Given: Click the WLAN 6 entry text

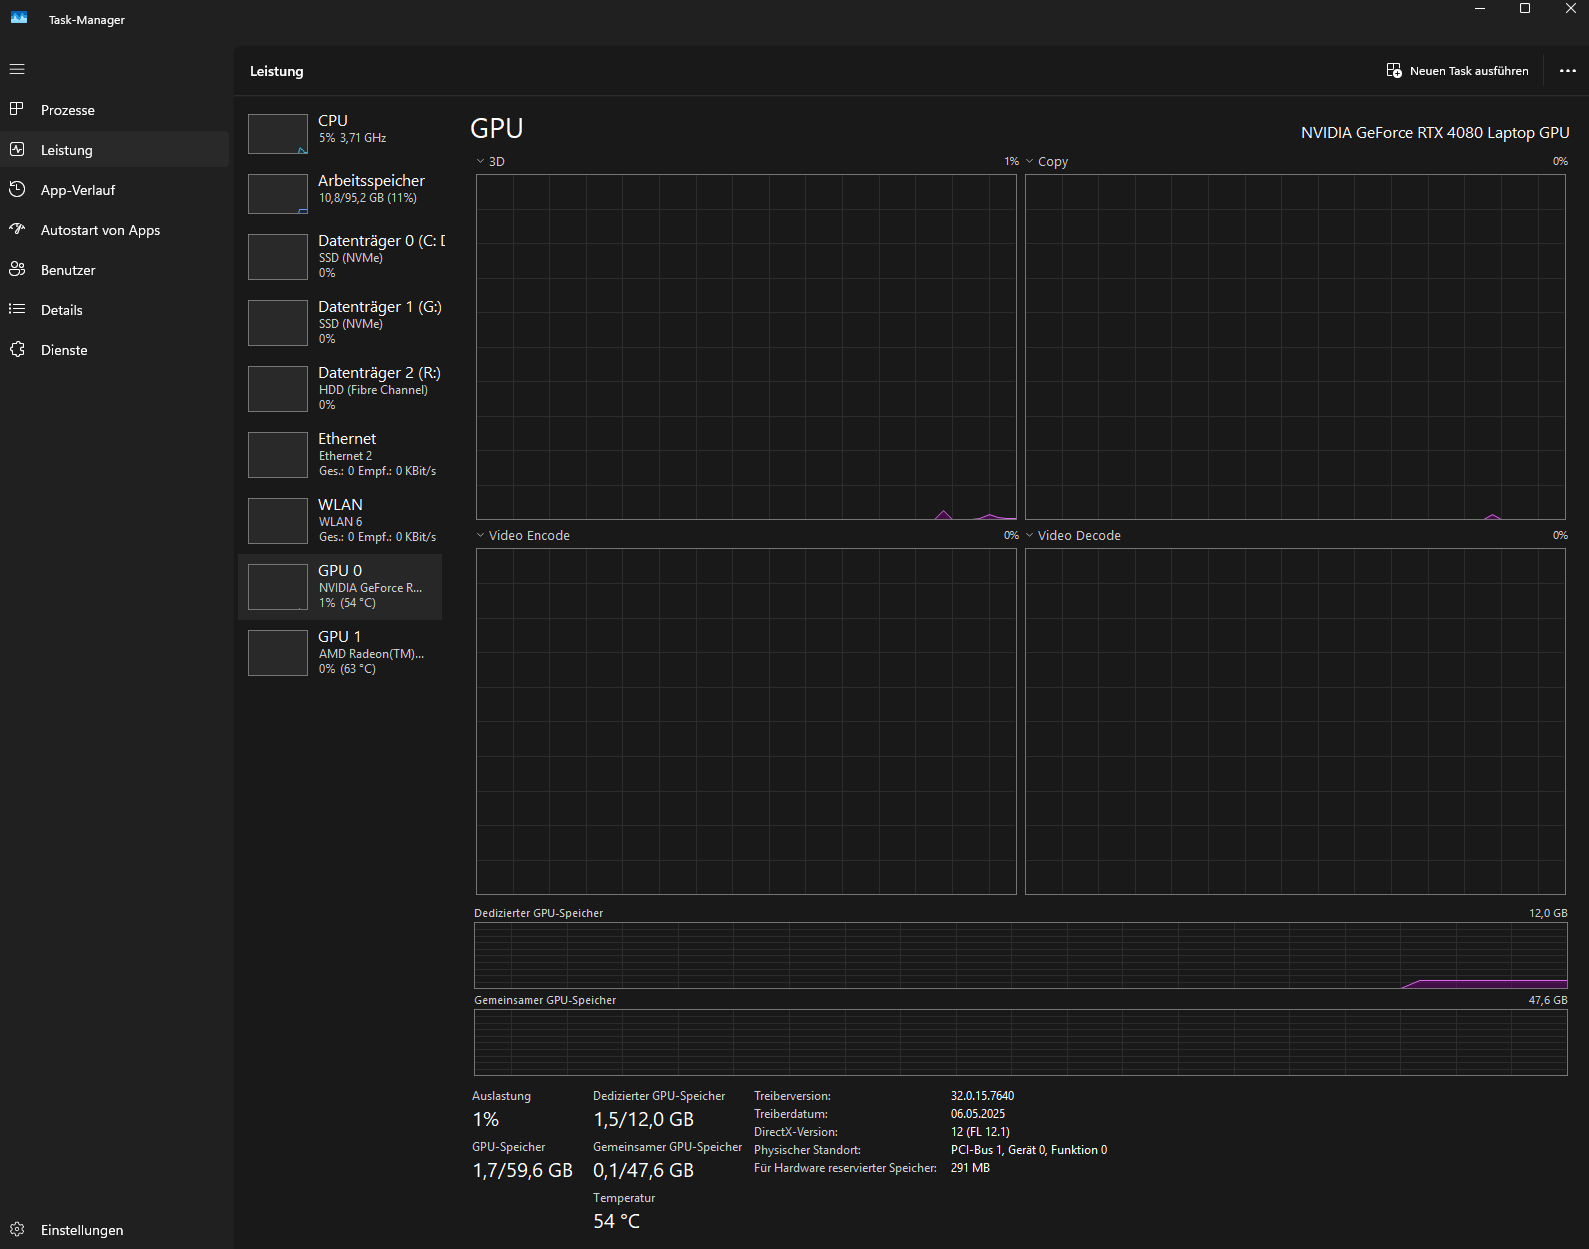Looking at the screenshot, I should click(x=340, y=522).
